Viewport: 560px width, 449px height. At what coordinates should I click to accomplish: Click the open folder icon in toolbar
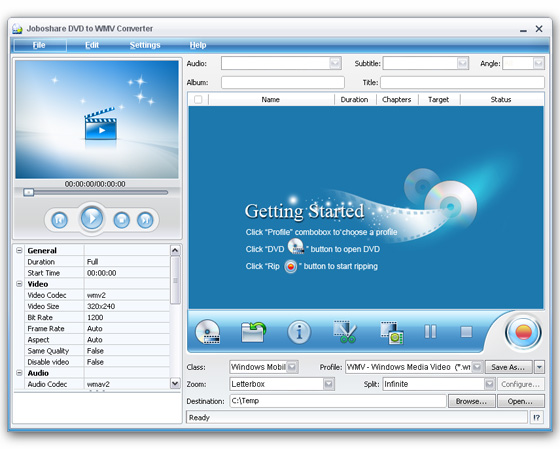click(x=253, y=332)
